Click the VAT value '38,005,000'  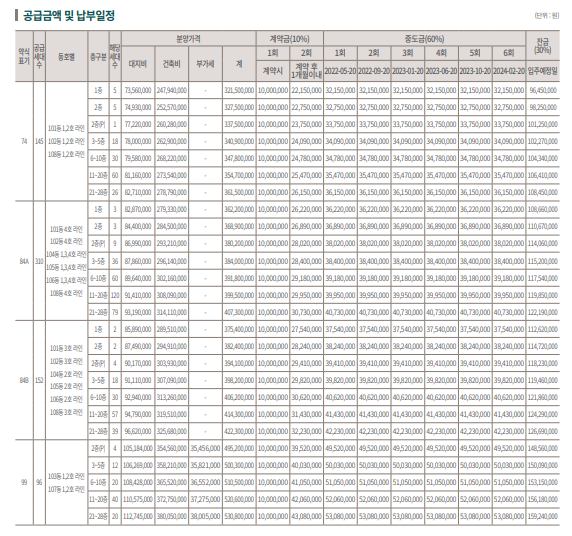click(x=205, y=516)
